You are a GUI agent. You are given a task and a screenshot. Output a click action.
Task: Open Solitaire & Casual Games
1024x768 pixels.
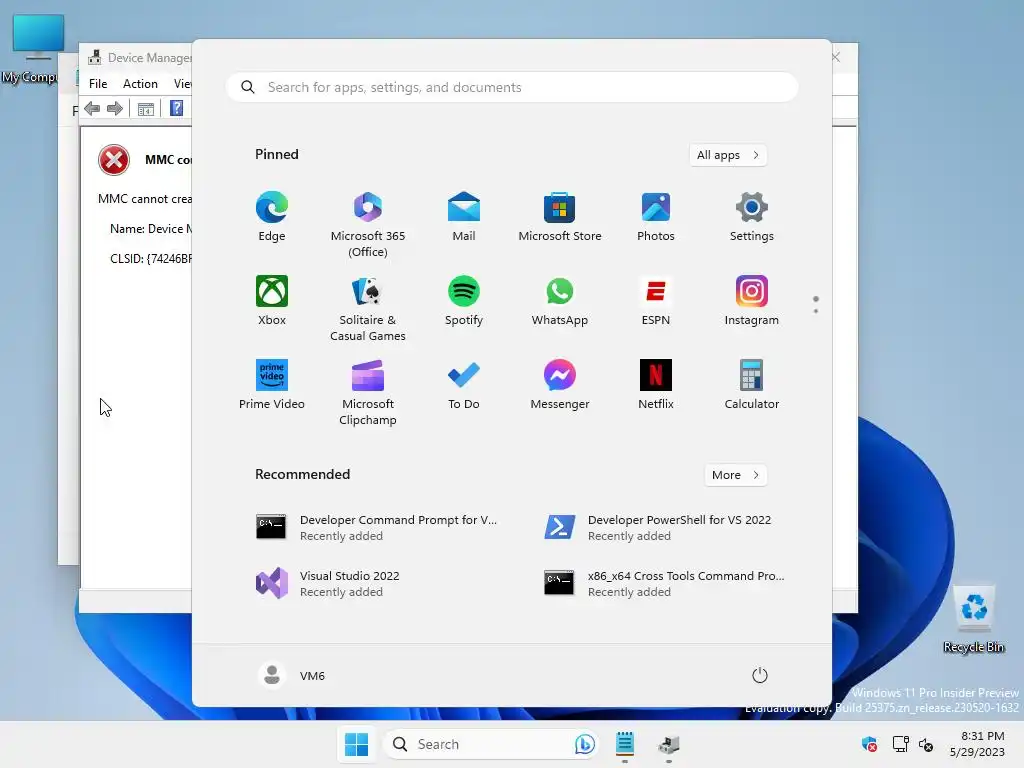pos(368,308)
